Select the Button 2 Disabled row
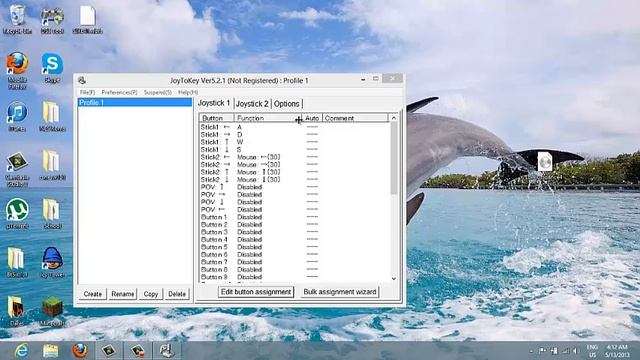 (294, 224)
